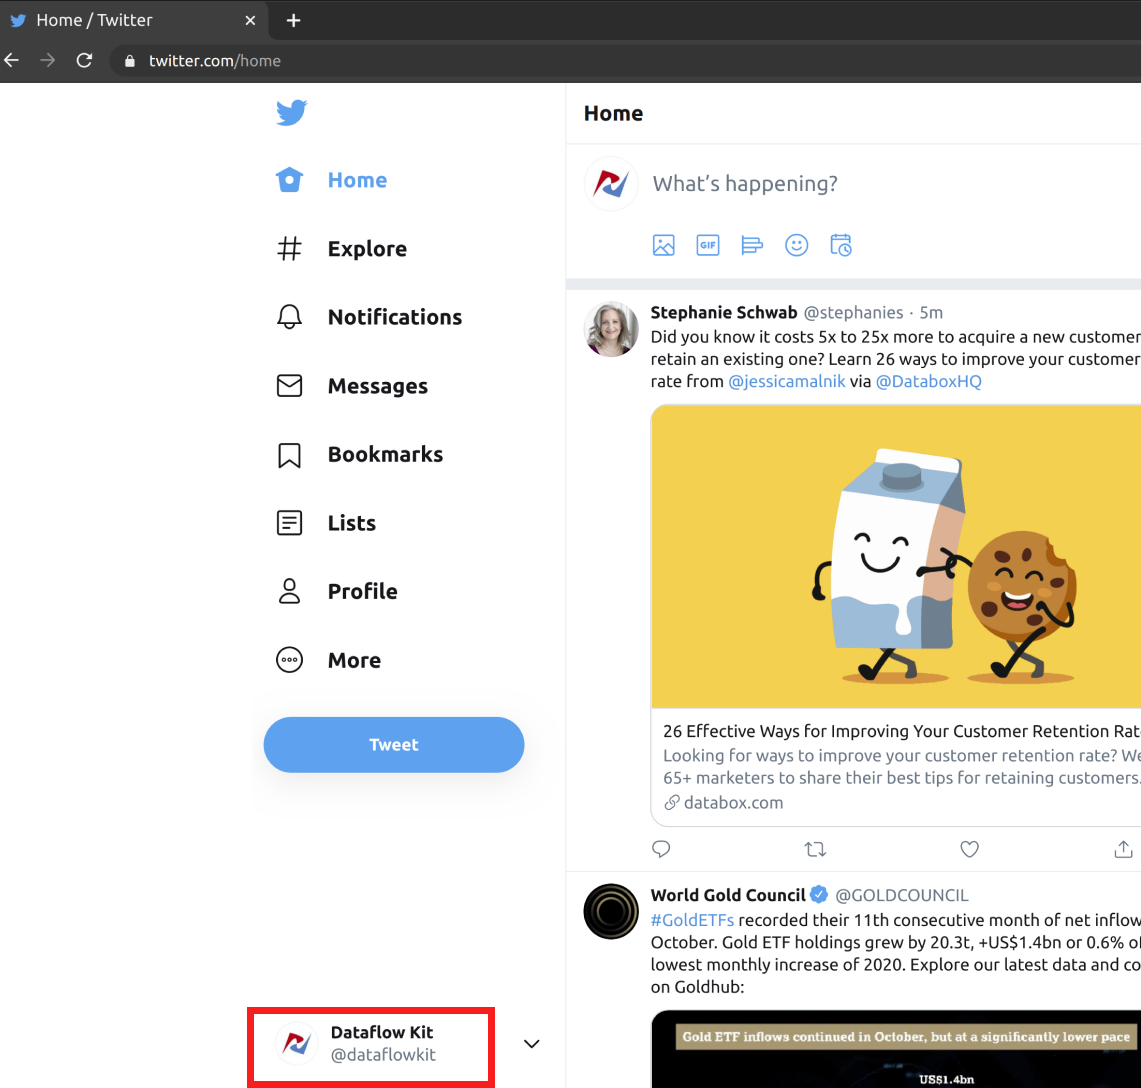The image size is (1141, 1088).
Task: Open the customer retention article title
Action: 901,731
